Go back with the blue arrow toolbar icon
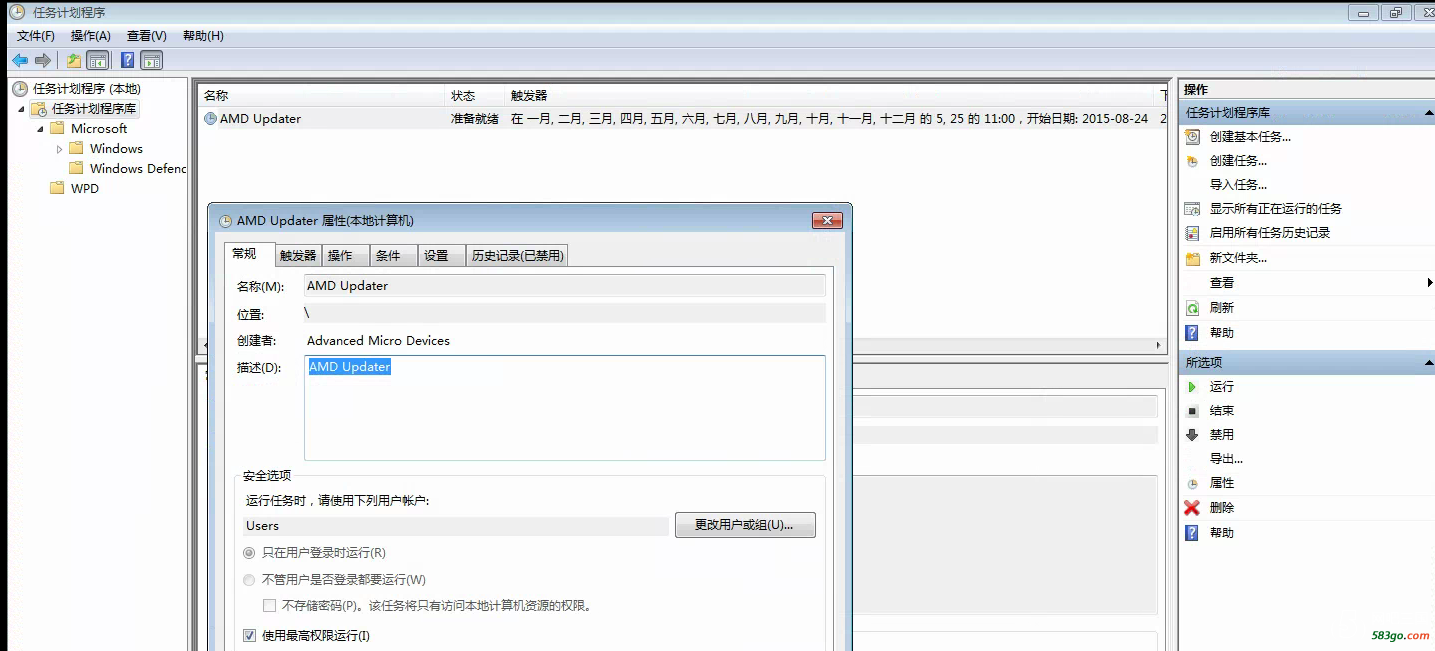Screen dimensions: 1435x651 pyautogui.click(x=19, y=60)
